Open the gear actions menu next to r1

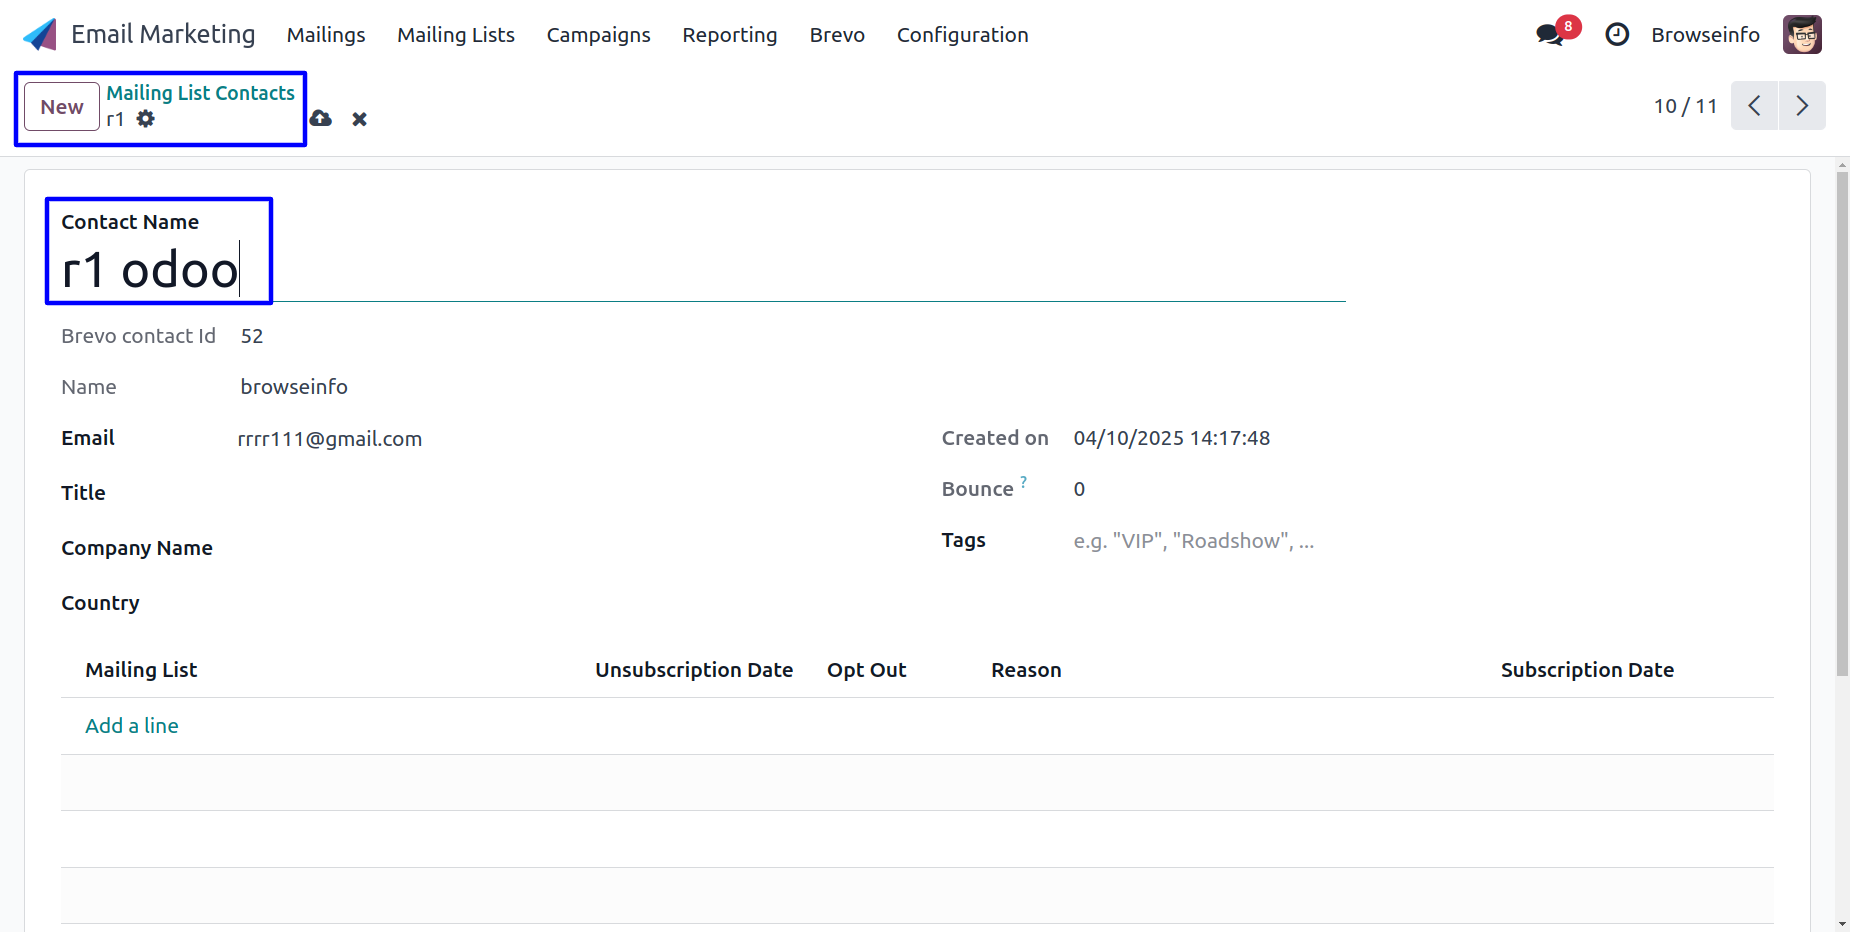coord(146,119)
